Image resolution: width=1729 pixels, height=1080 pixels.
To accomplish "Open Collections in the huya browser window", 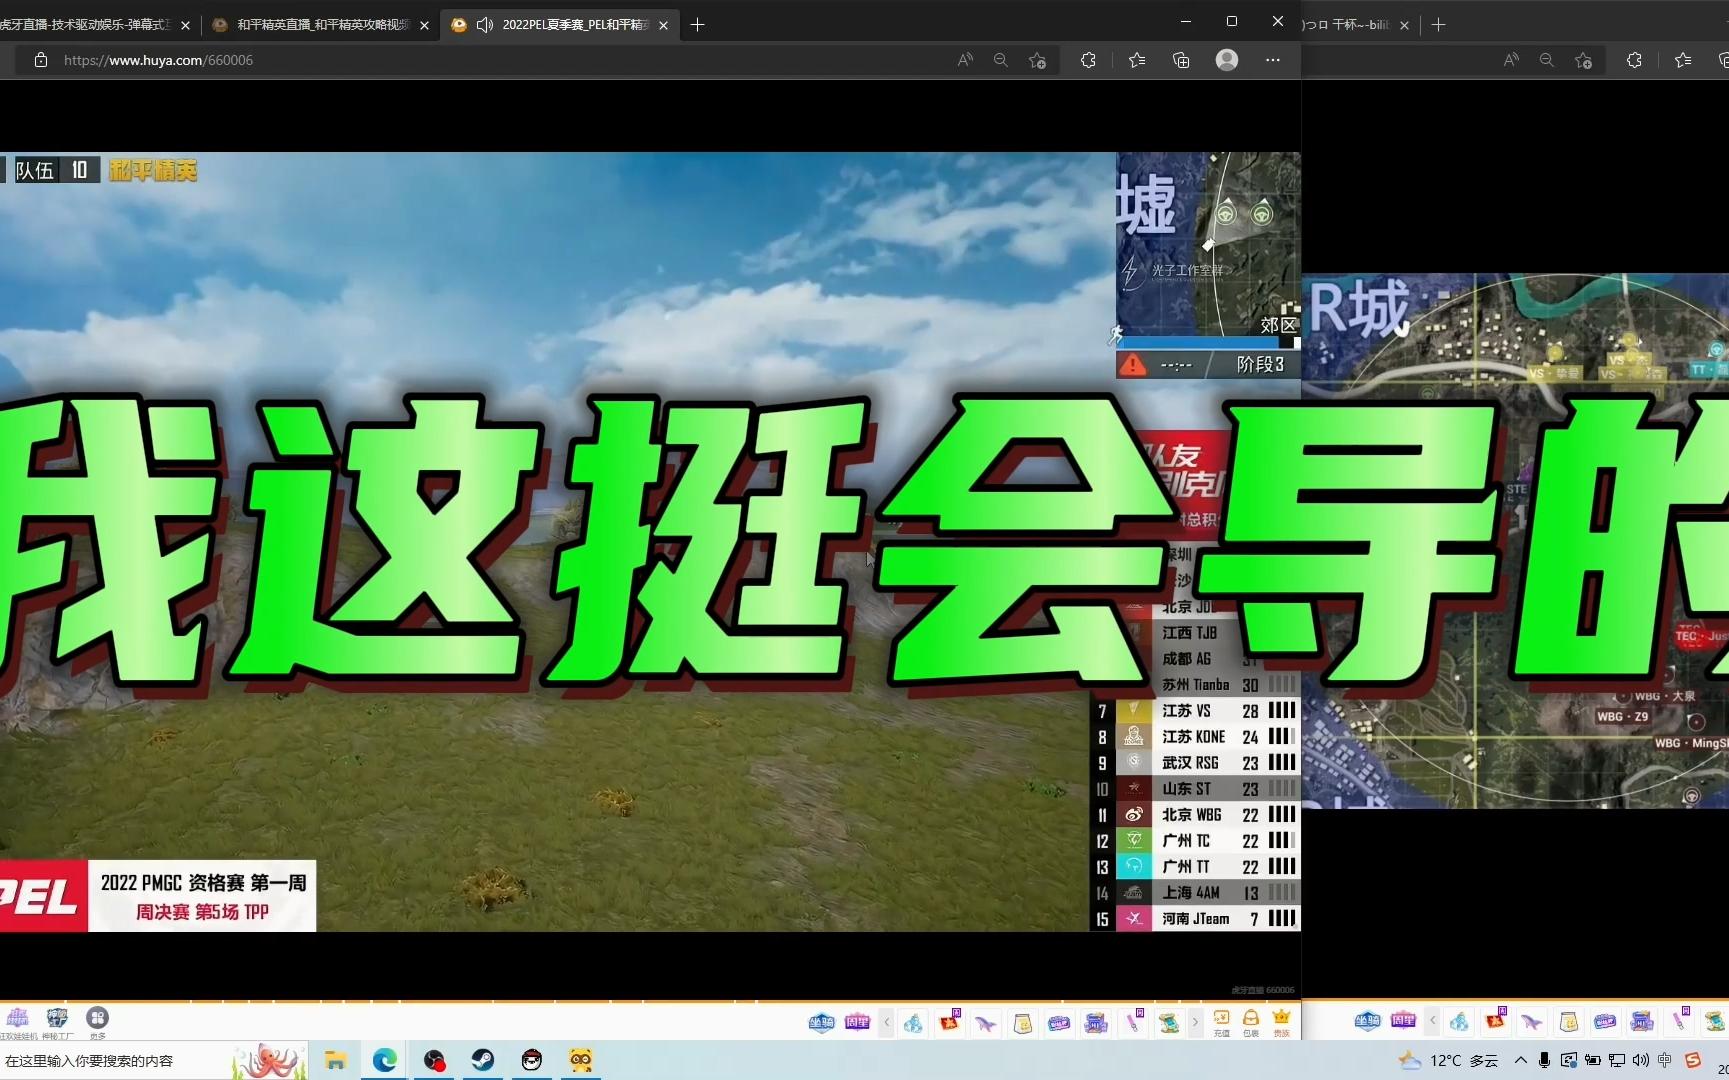I will pyautogui.click(x=1181, y=60).
